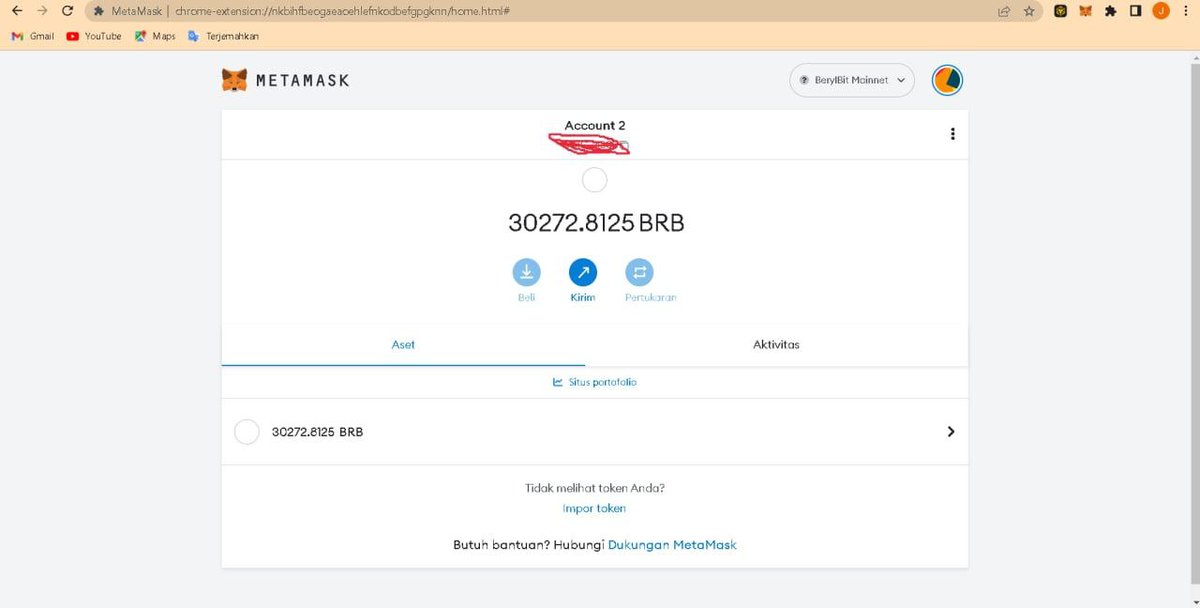Click the BRB token circle icon in asset row
Screen dimensions: 1200x608
click(246, 432)
